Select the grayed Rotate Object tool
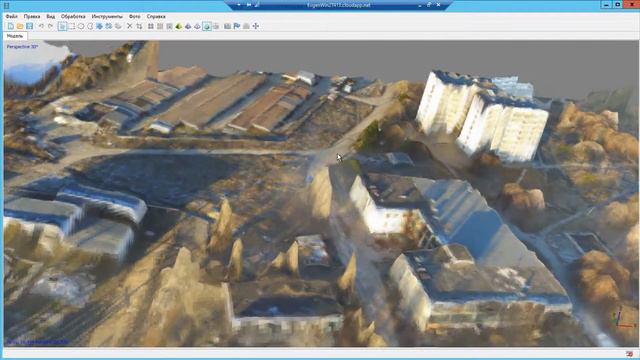 click(118, 26)
